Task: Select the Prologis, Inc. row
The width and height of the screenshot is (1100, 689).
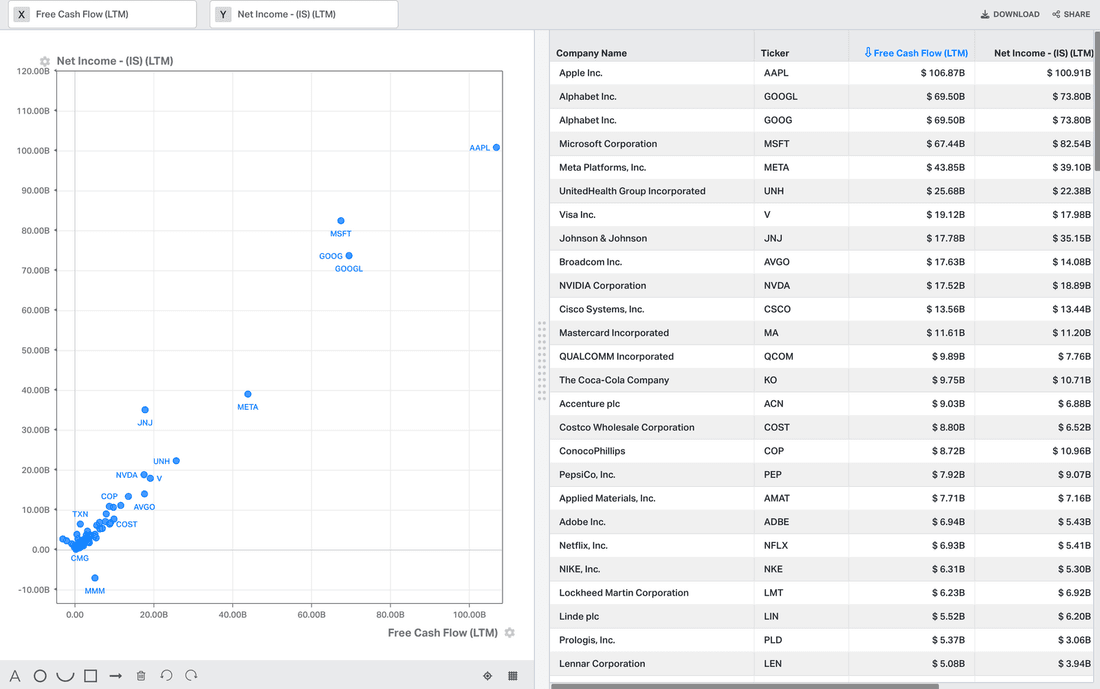Action: pos(822,640)
